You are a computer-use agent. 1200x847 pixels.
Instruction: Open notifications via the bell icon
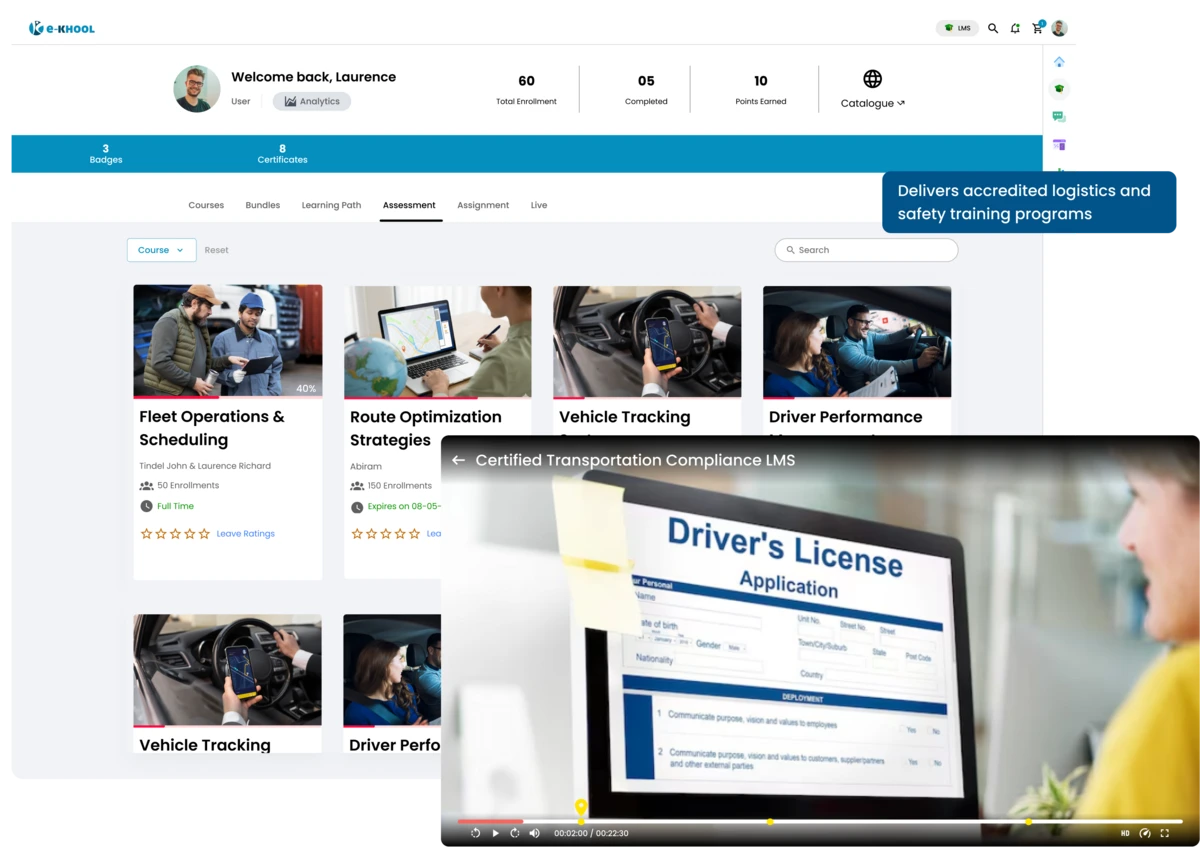click(1015, 28)
